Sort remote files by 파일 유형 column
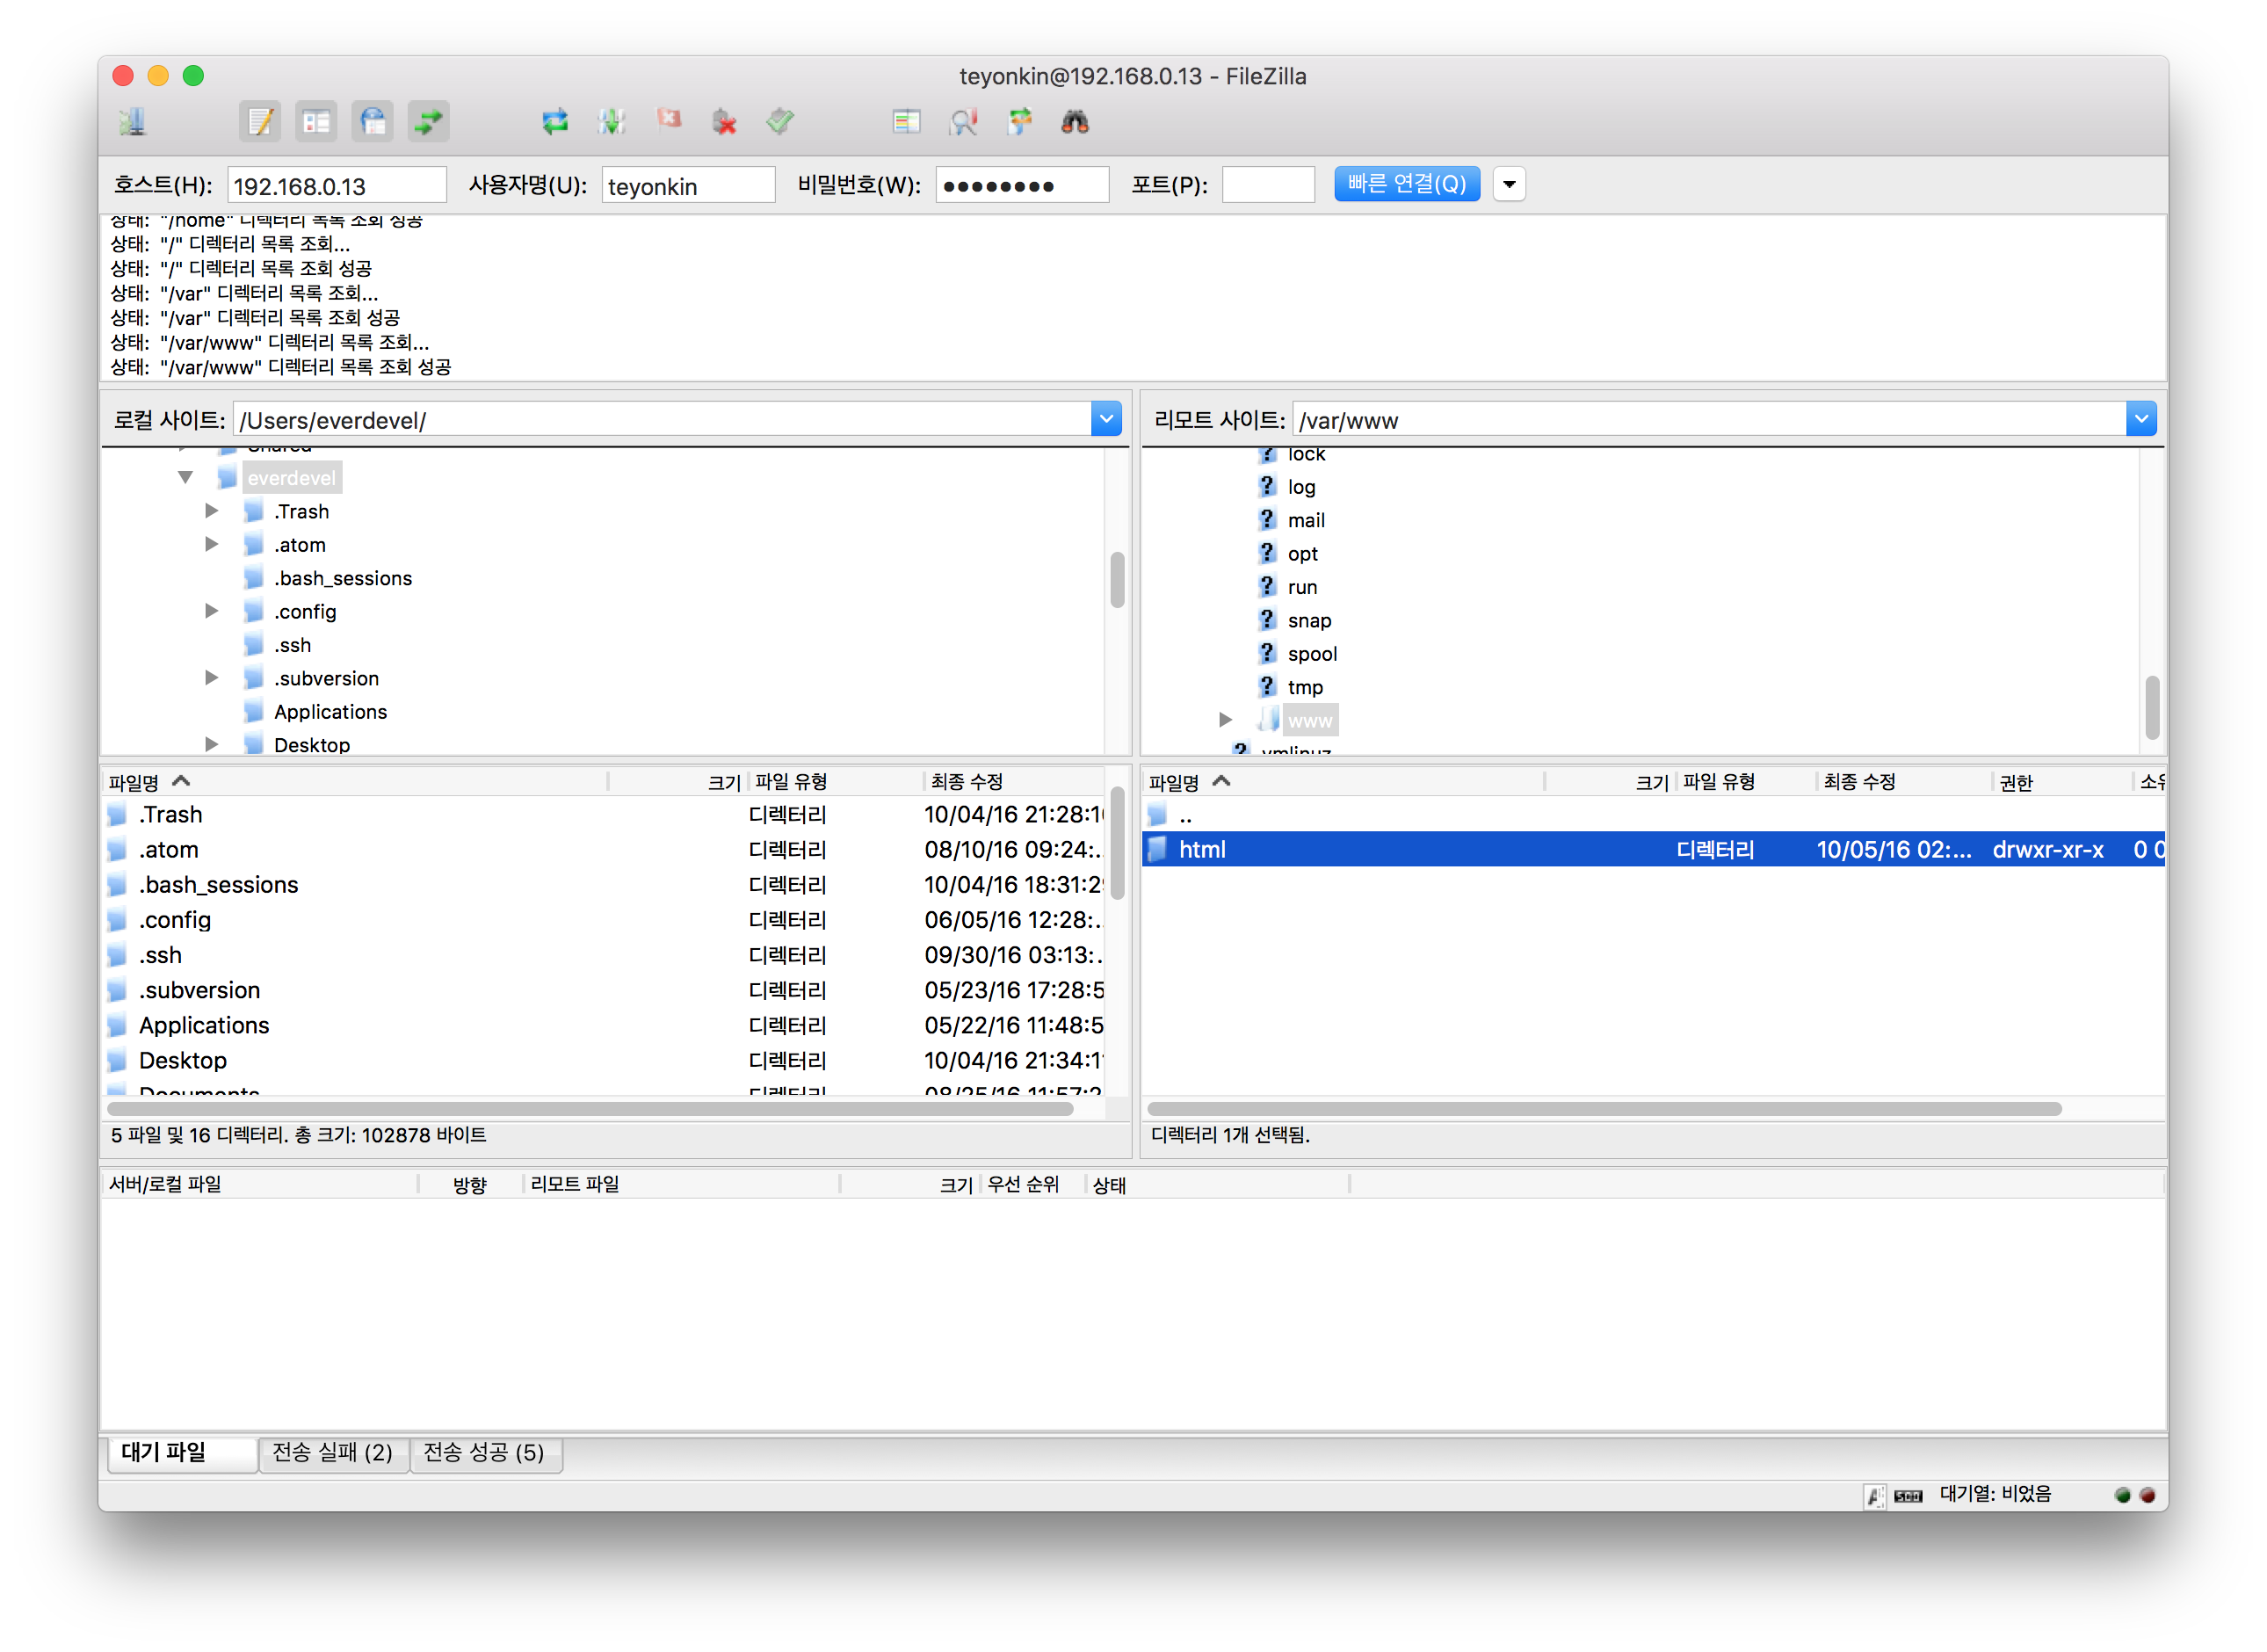 1745,782
